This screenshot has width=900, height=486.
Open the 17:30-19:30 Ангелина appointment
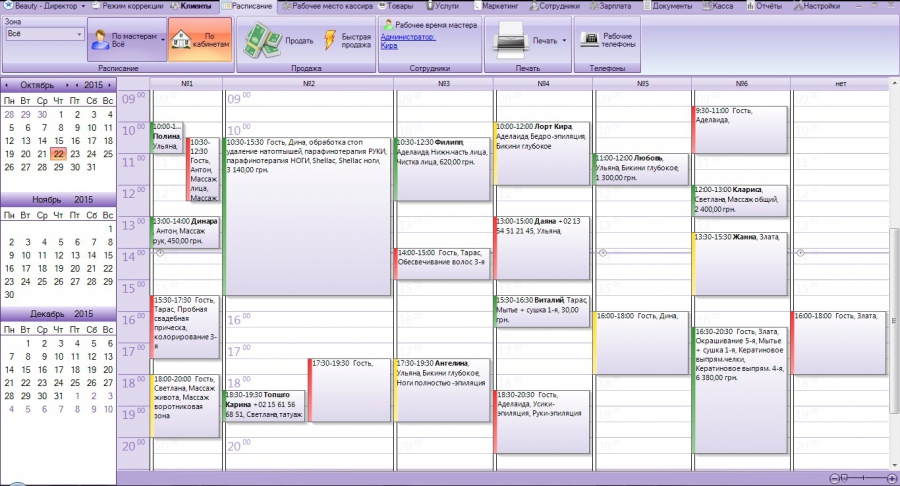coord(442,390)
